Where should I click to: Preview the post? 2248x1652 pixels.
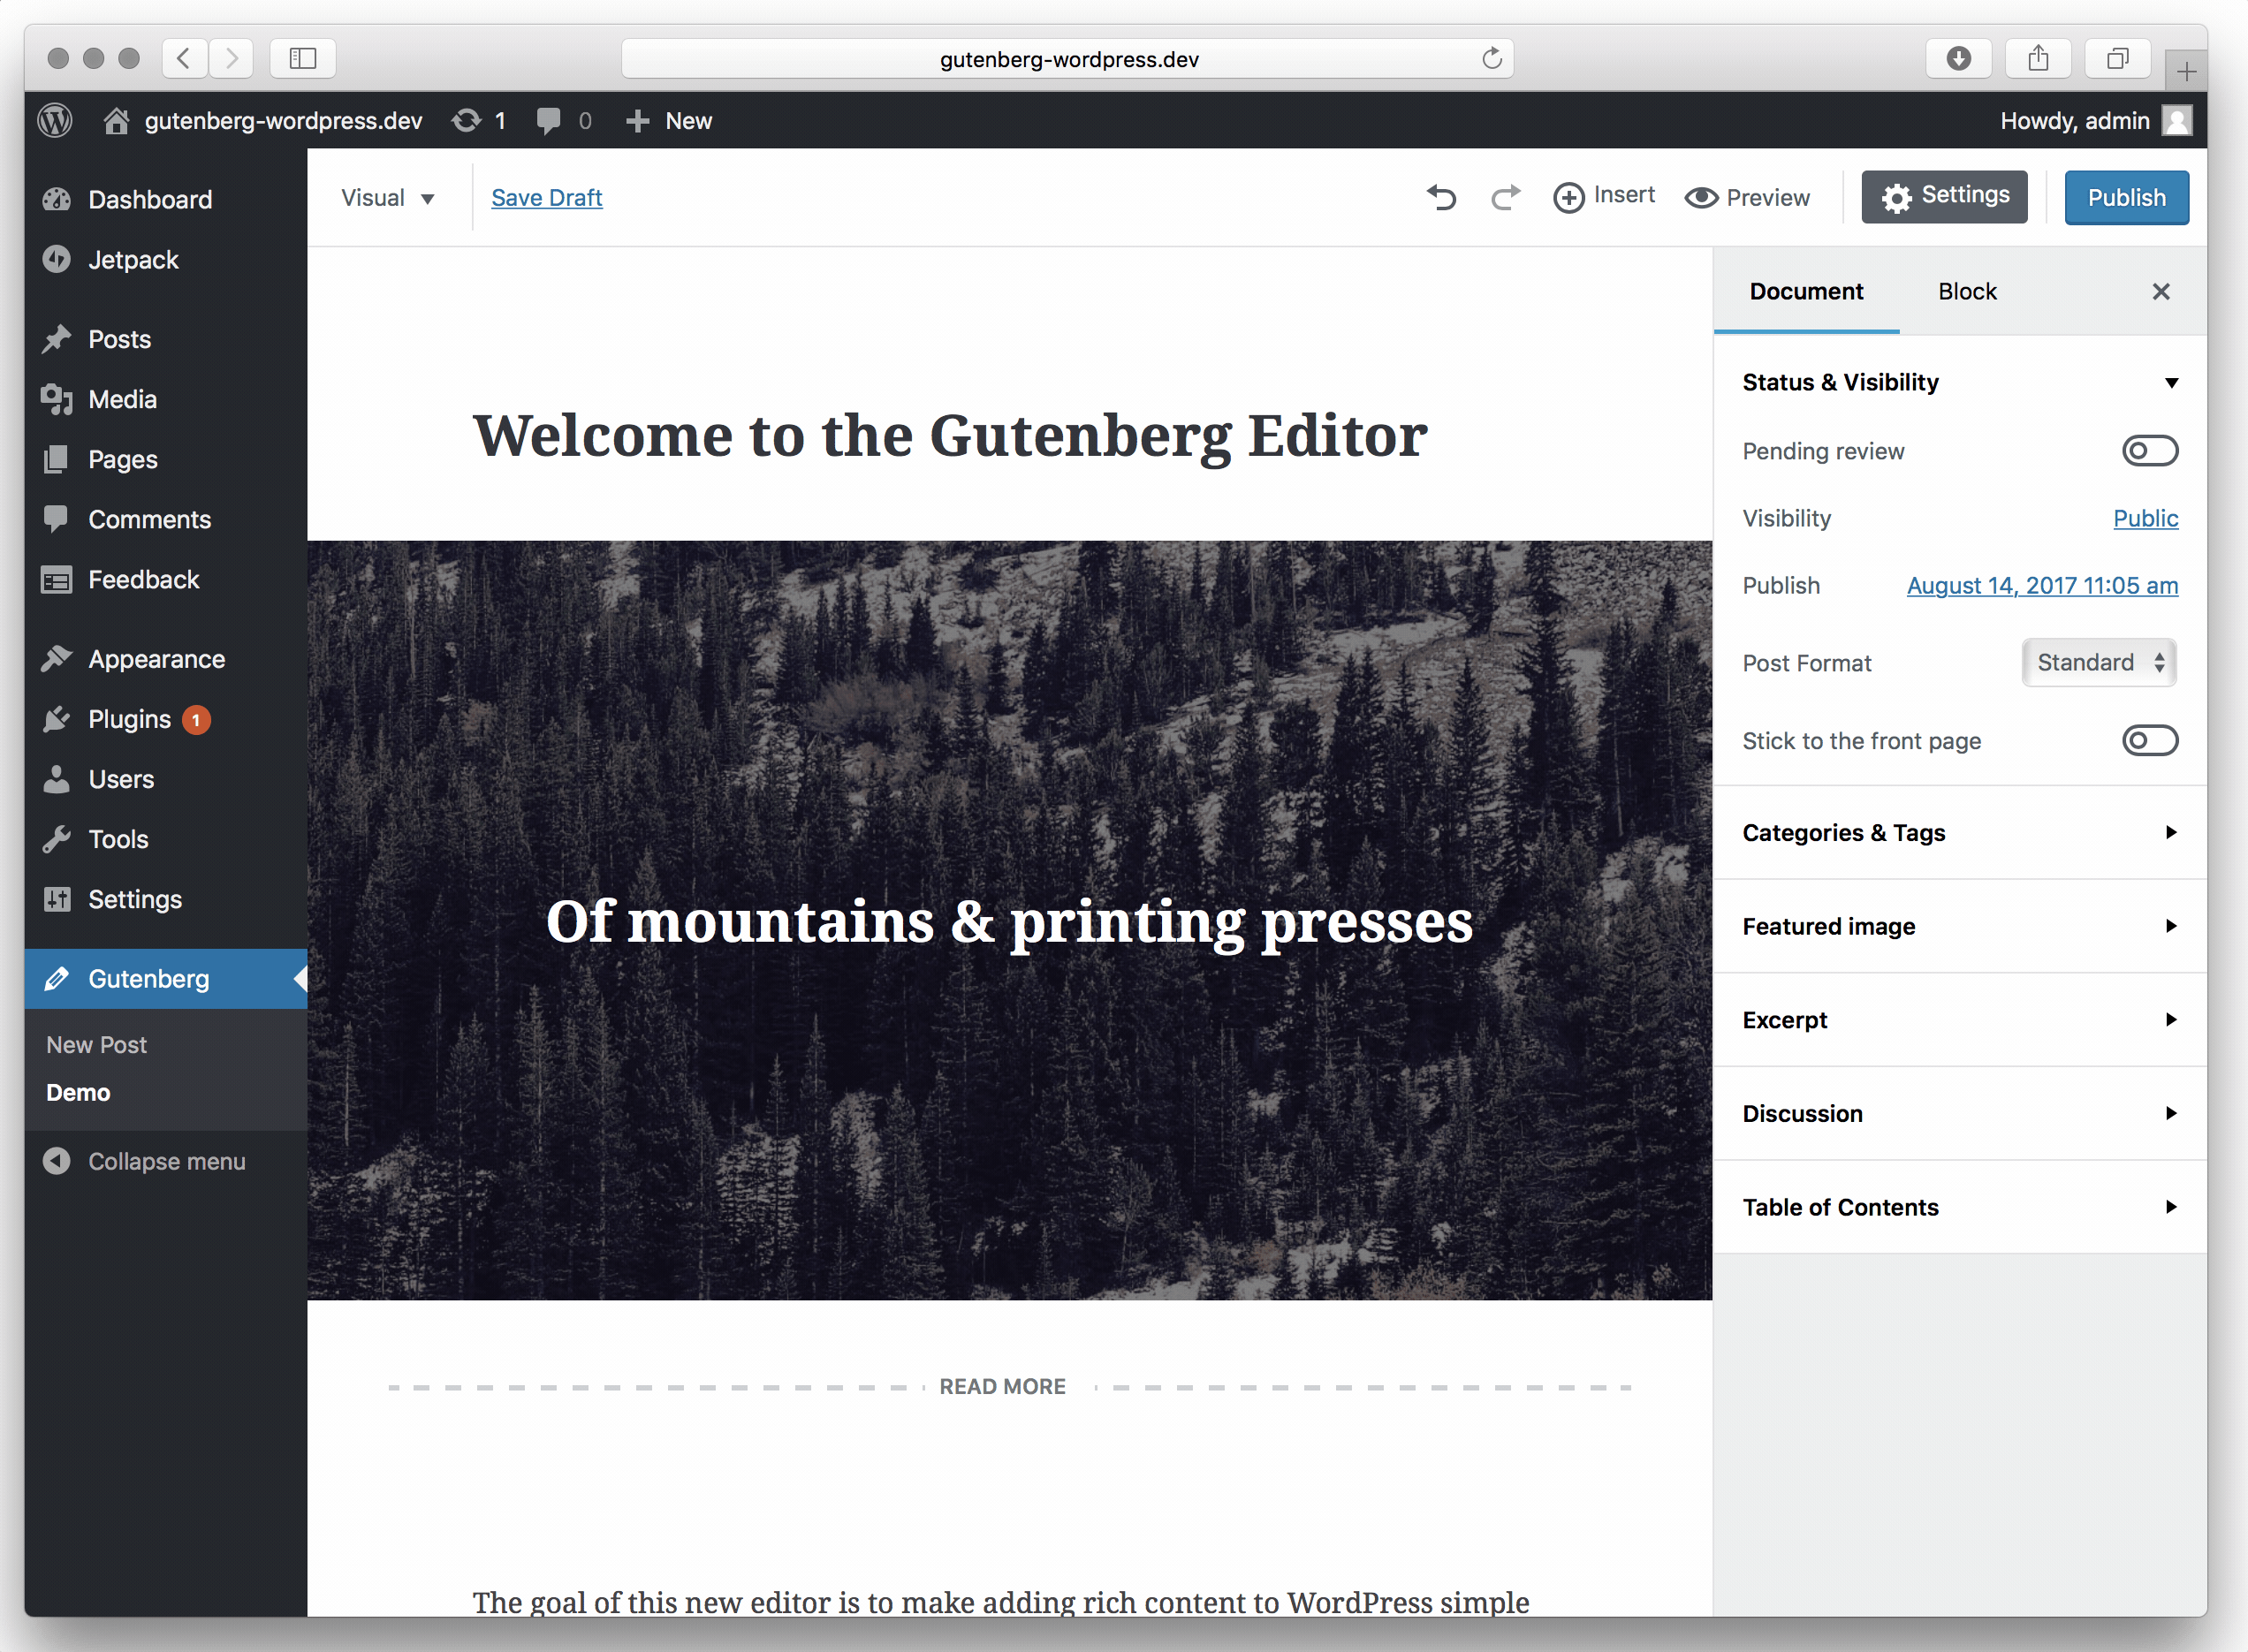[1747, 197]
